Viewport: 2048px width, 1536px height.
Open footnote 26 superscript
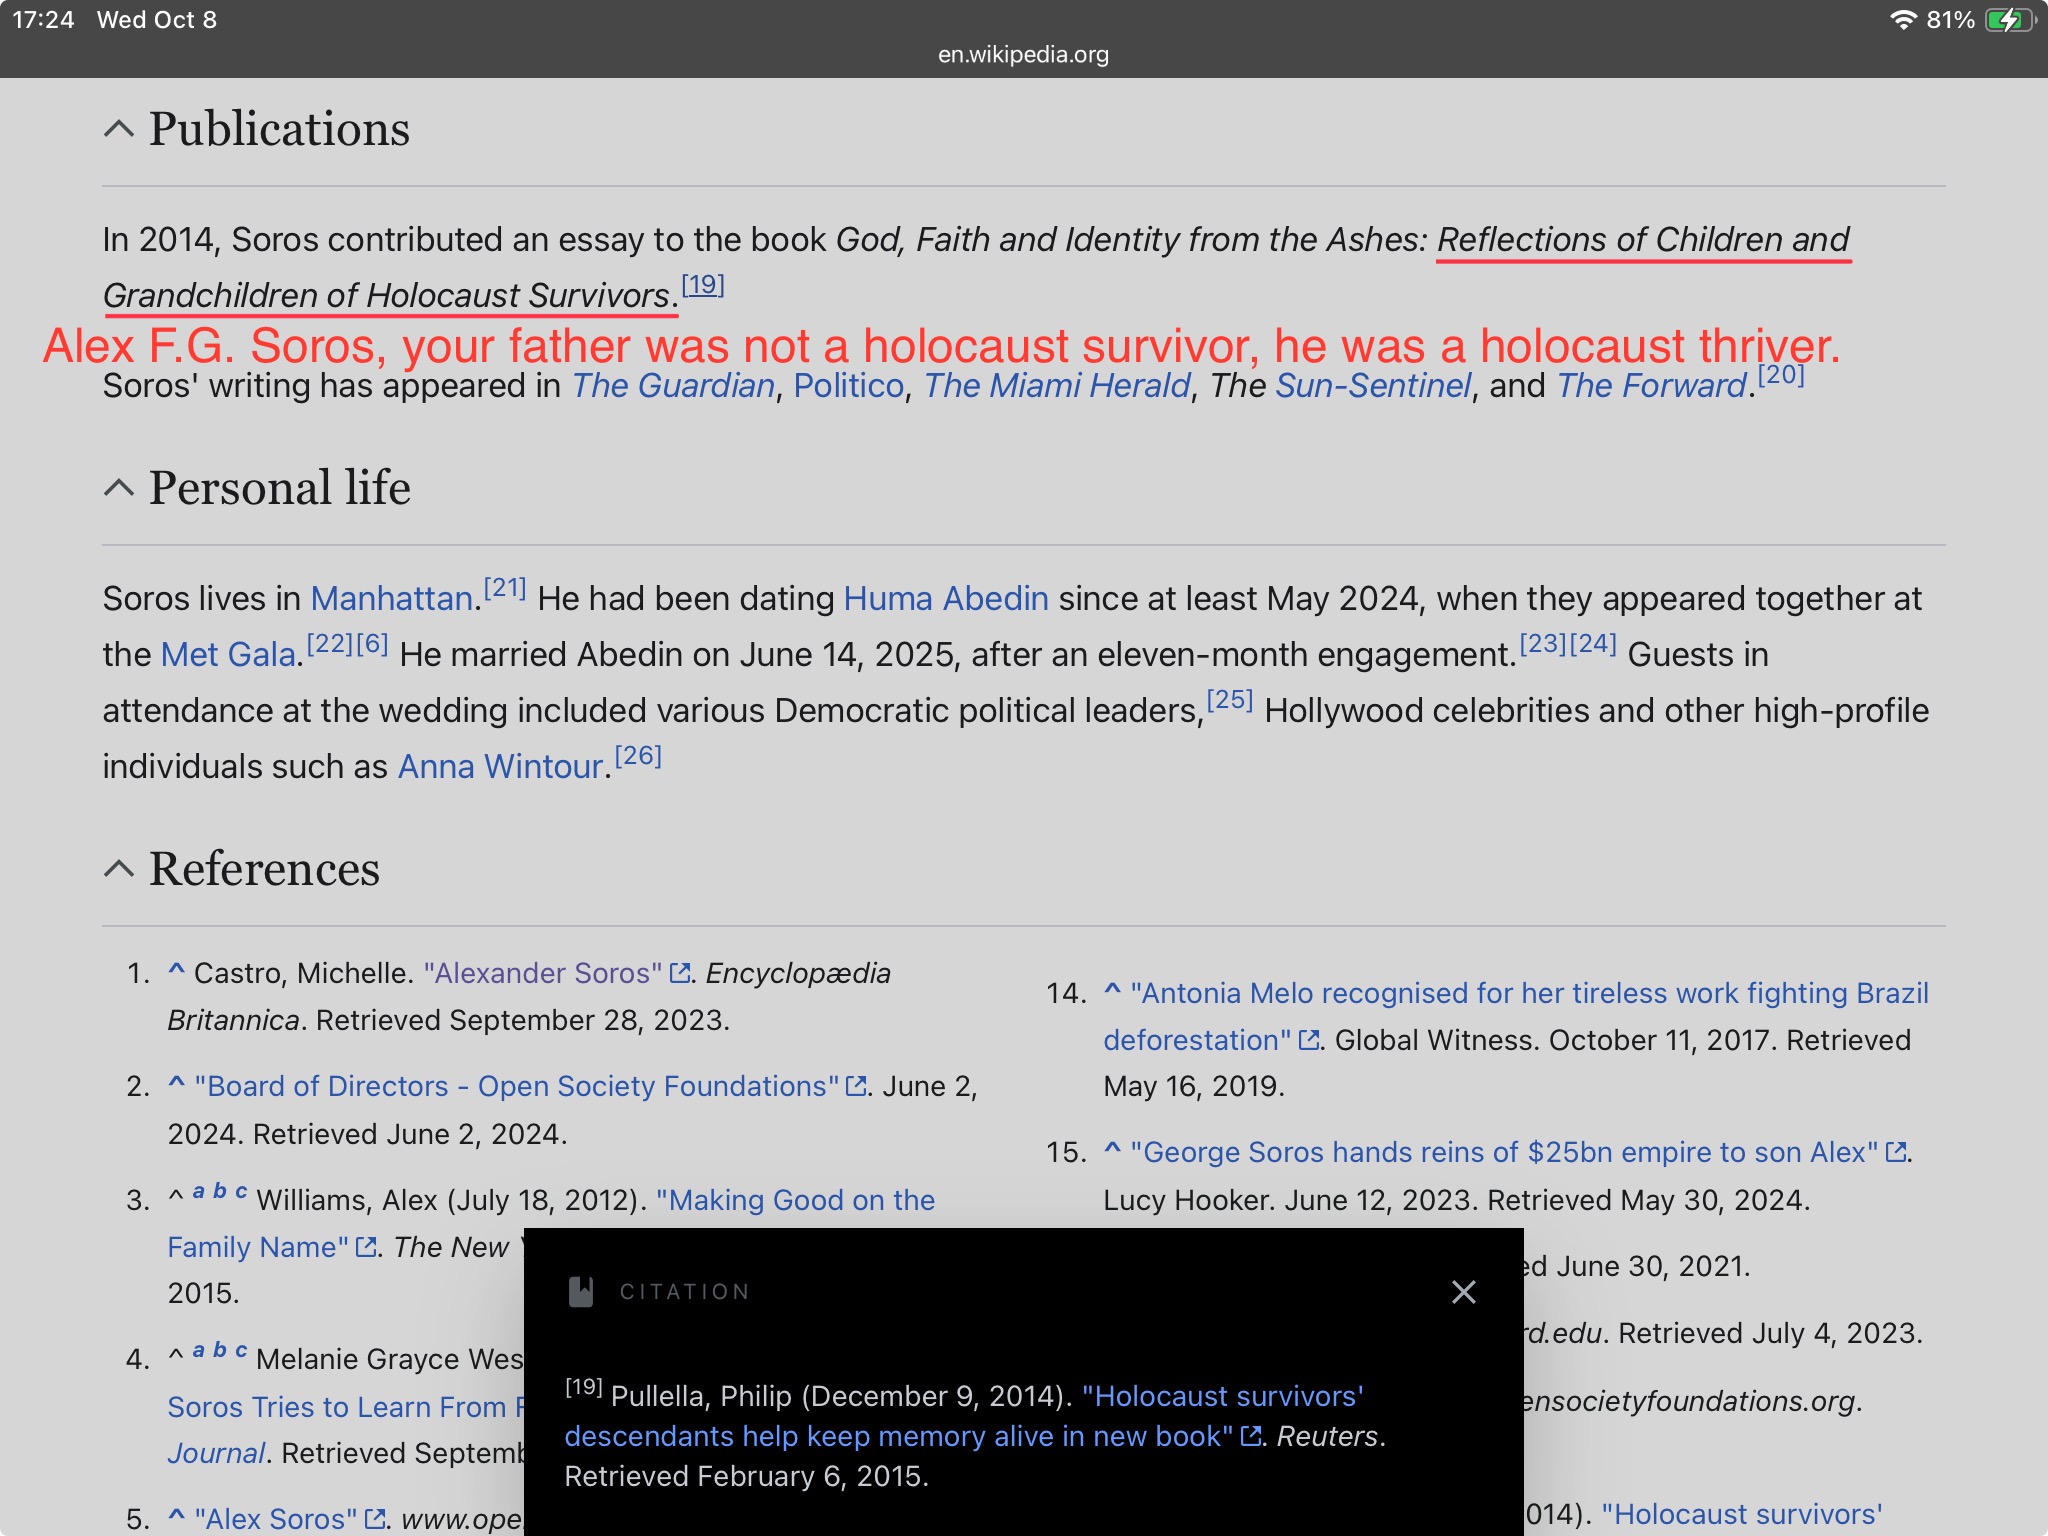(x=638, y=757)
